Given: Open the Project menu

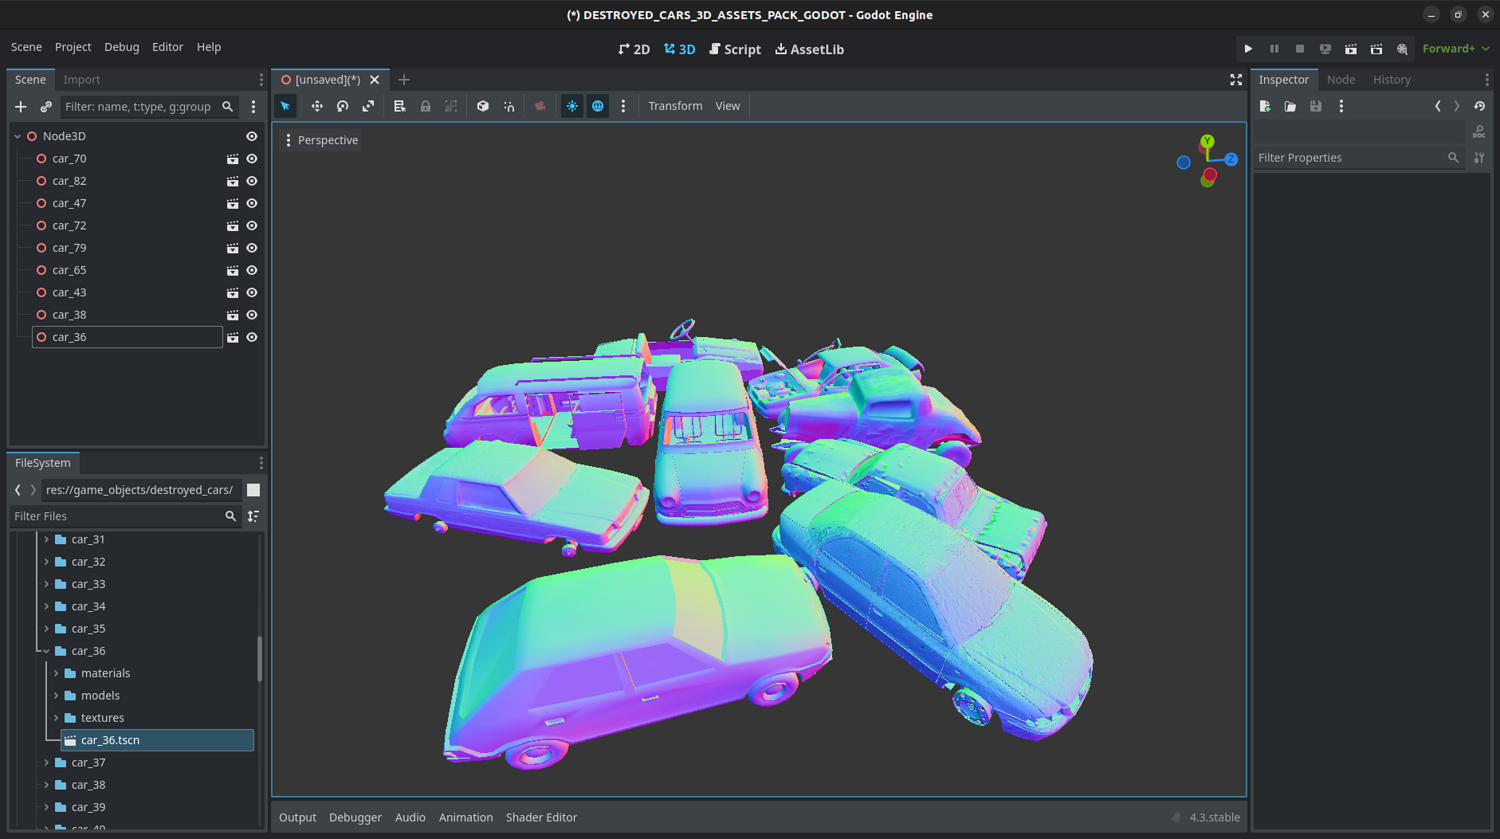Looking at the screenshot, I should pos(73,47).
